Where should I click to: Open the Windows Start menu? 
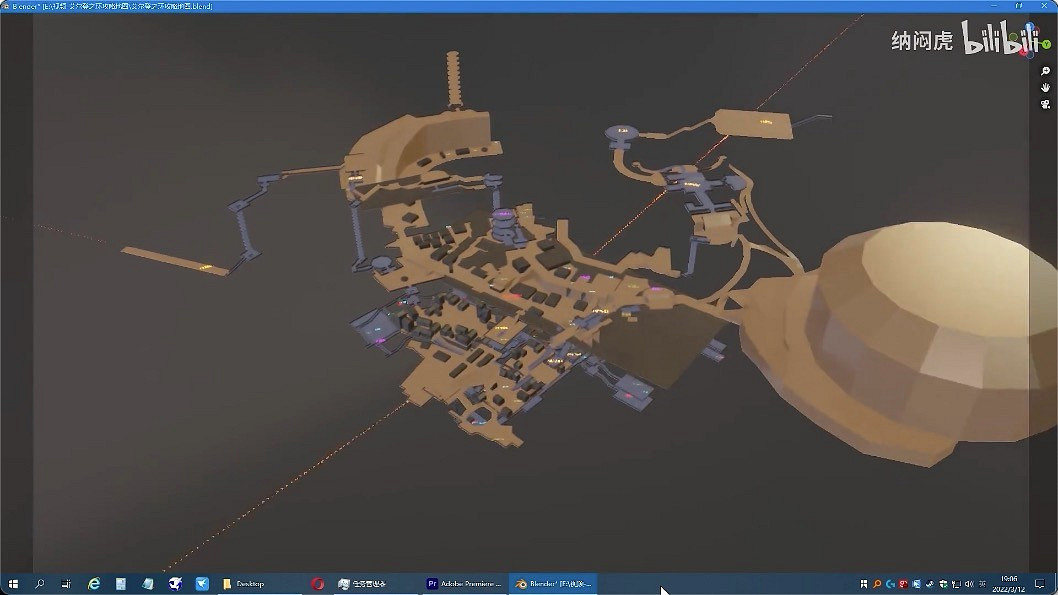(13, 583)
